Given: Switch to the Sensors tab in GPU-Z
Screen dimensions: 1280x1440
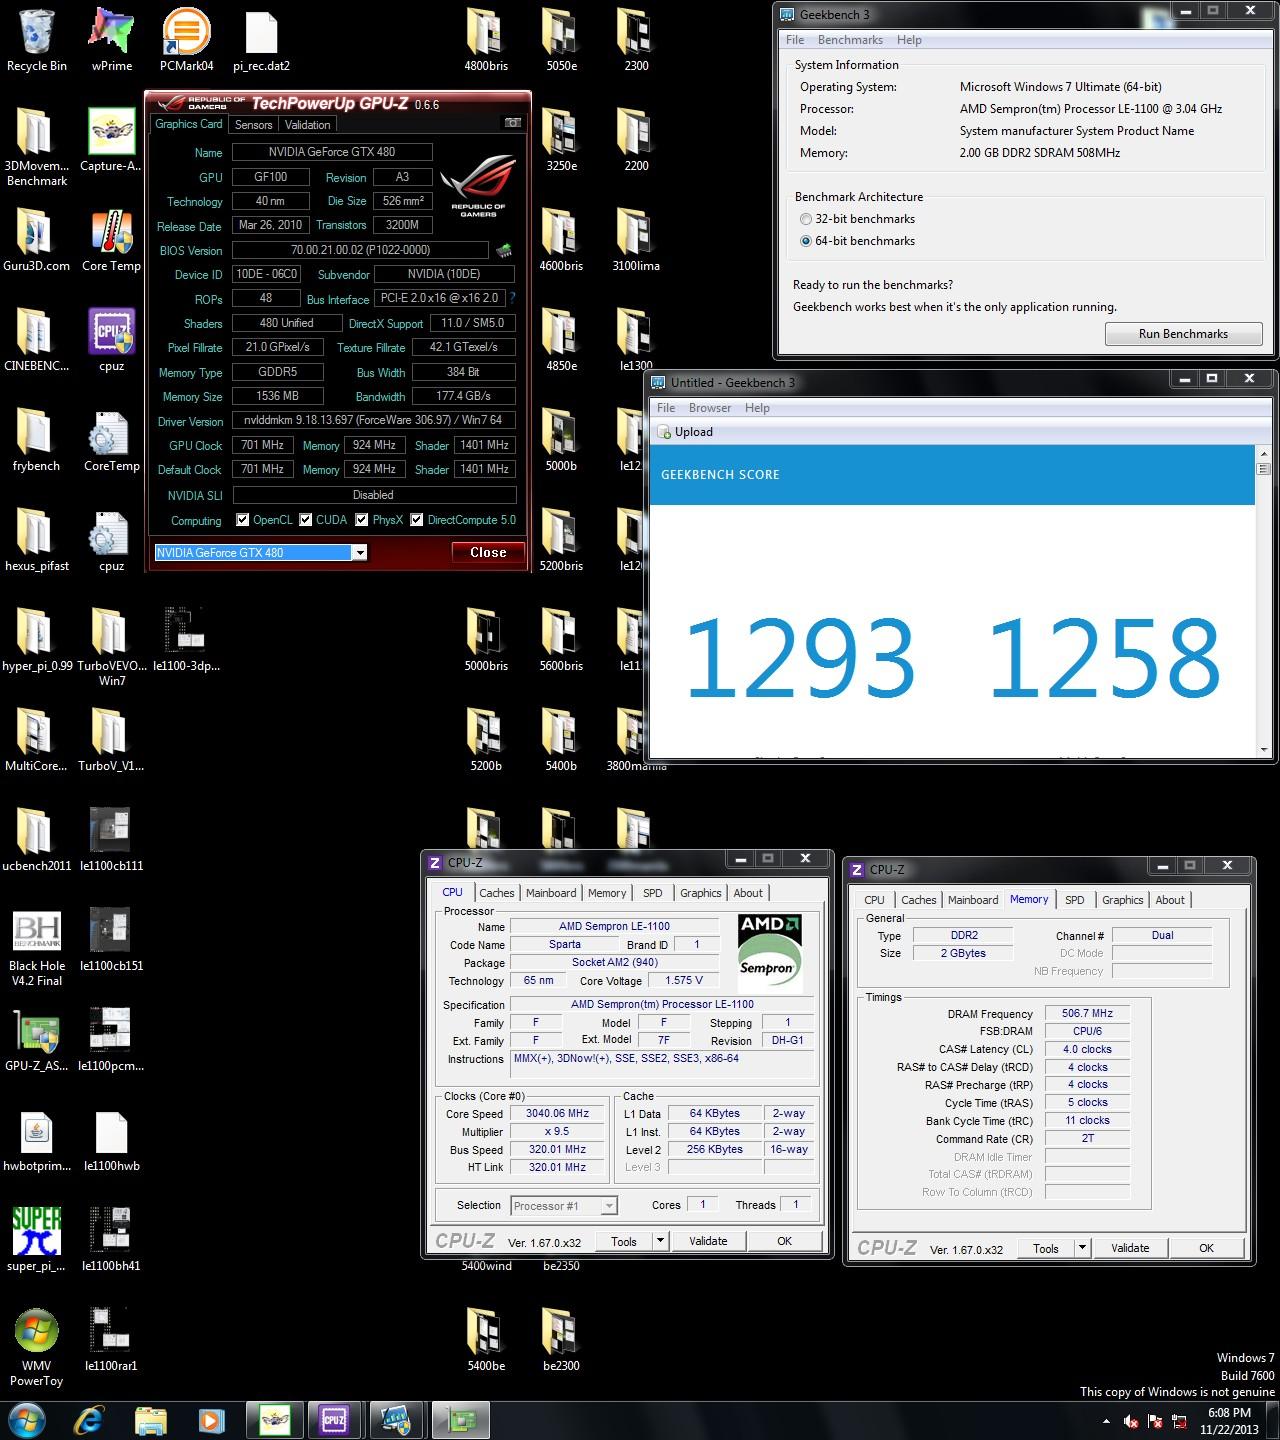Looking at the screenshot, I should (253, 125).
